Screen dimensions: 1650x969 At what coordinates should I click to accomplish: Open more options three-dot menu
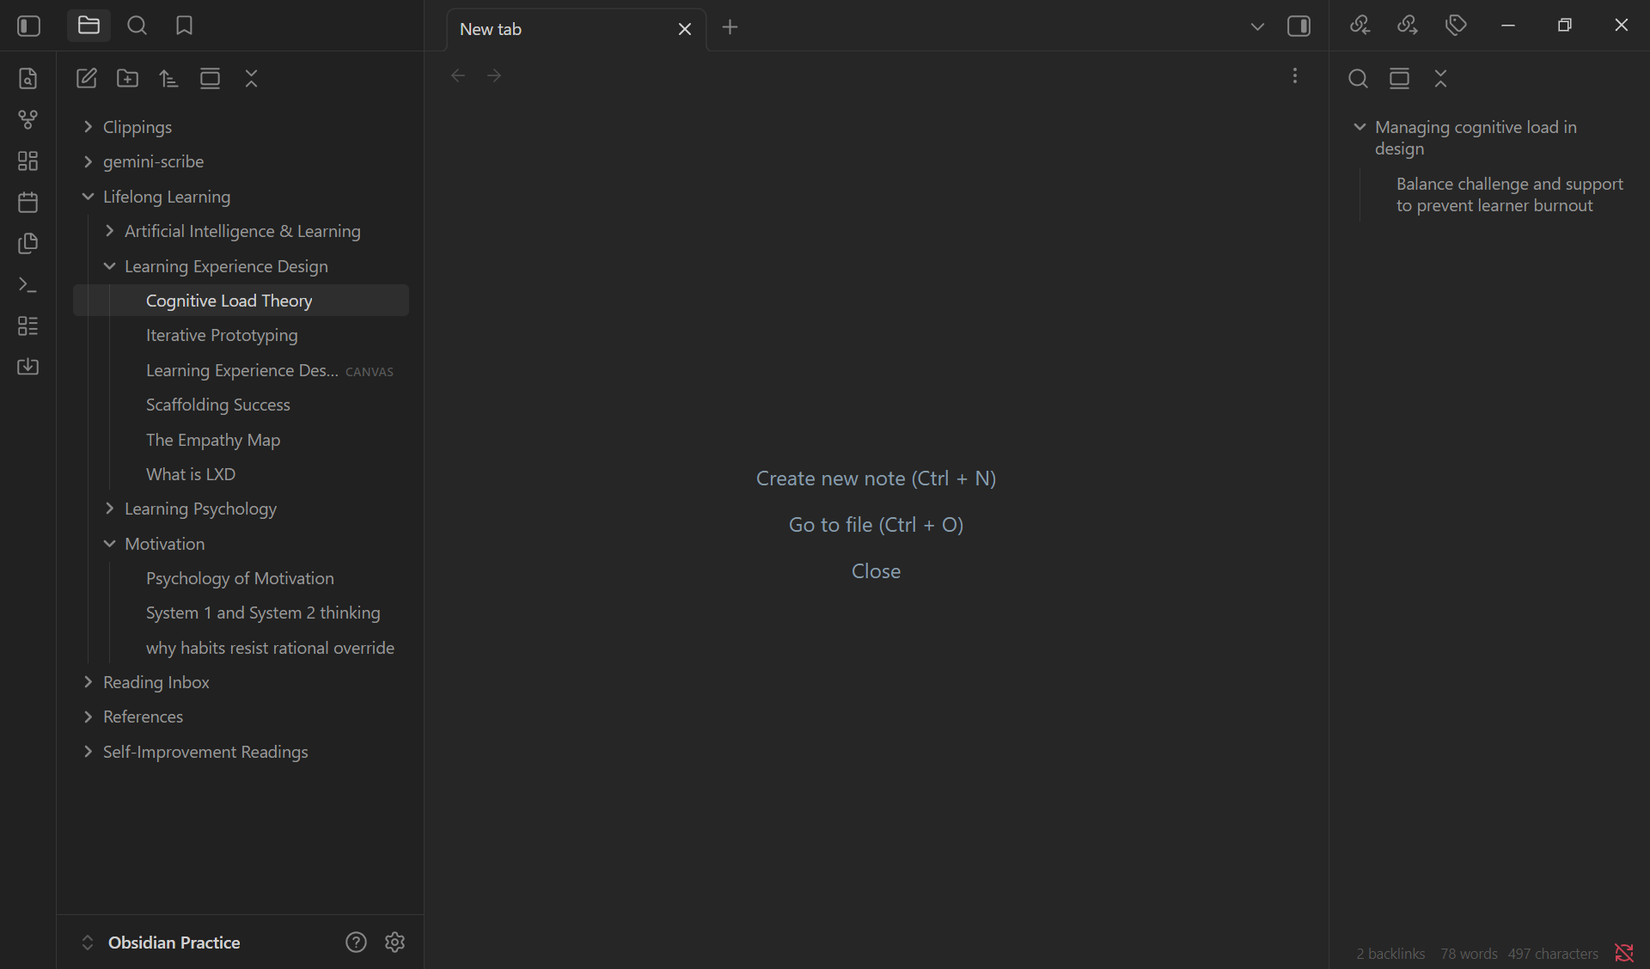click(x=1295, y=76)
